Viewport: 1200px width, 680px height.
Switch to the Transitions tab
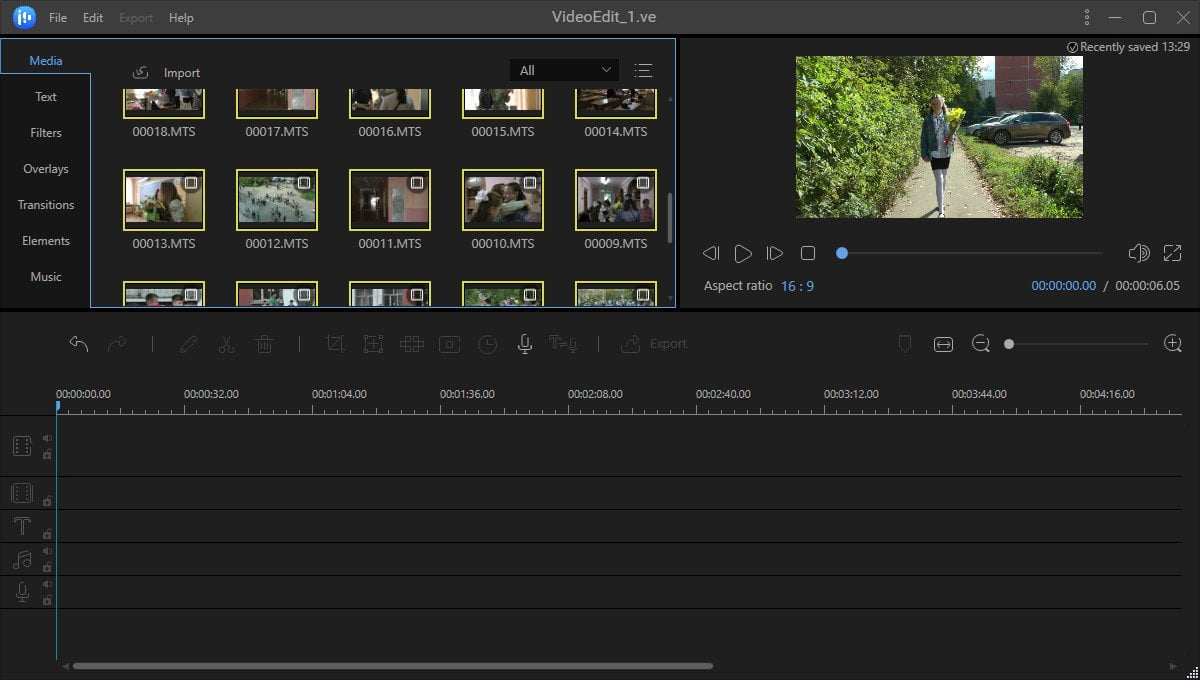(46, 205)
